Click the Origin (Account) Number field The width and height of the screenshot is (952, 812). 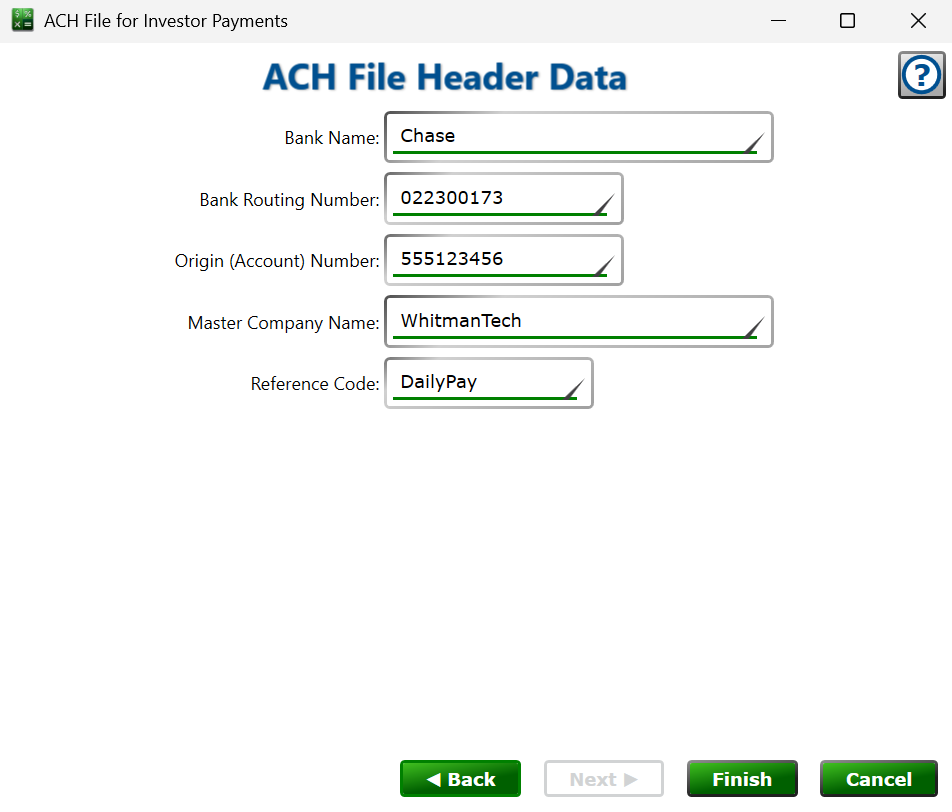pyautogui.click(x=504, y=260)
